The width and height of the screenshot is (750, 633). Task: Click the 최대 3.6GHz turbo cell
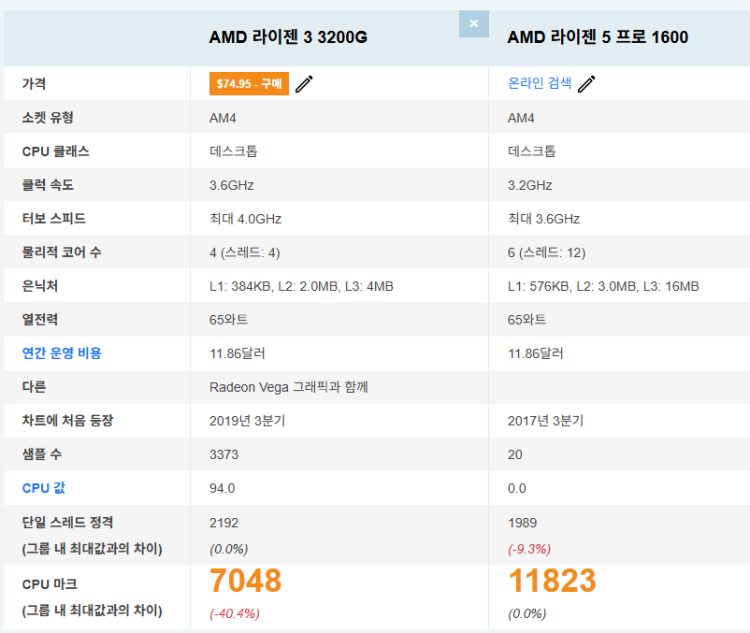click(544, 219)
